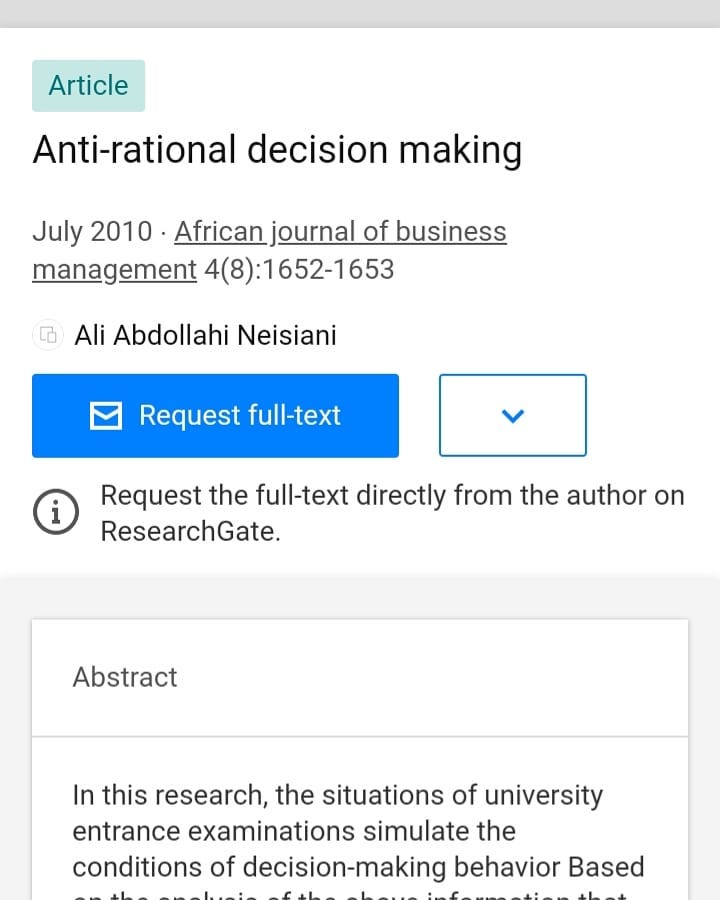
Task: Click the author avatar icon beside Ali Abdollahi
Action: (47, 335)
